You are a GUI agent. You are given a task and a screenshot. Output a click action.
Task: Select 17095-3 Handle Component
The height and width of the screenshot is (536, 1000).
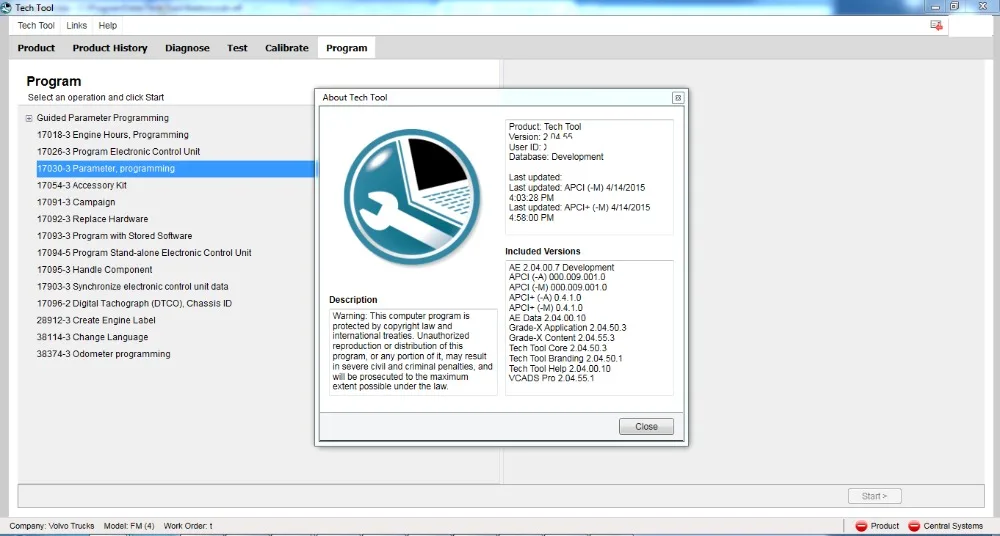(94, 270)
